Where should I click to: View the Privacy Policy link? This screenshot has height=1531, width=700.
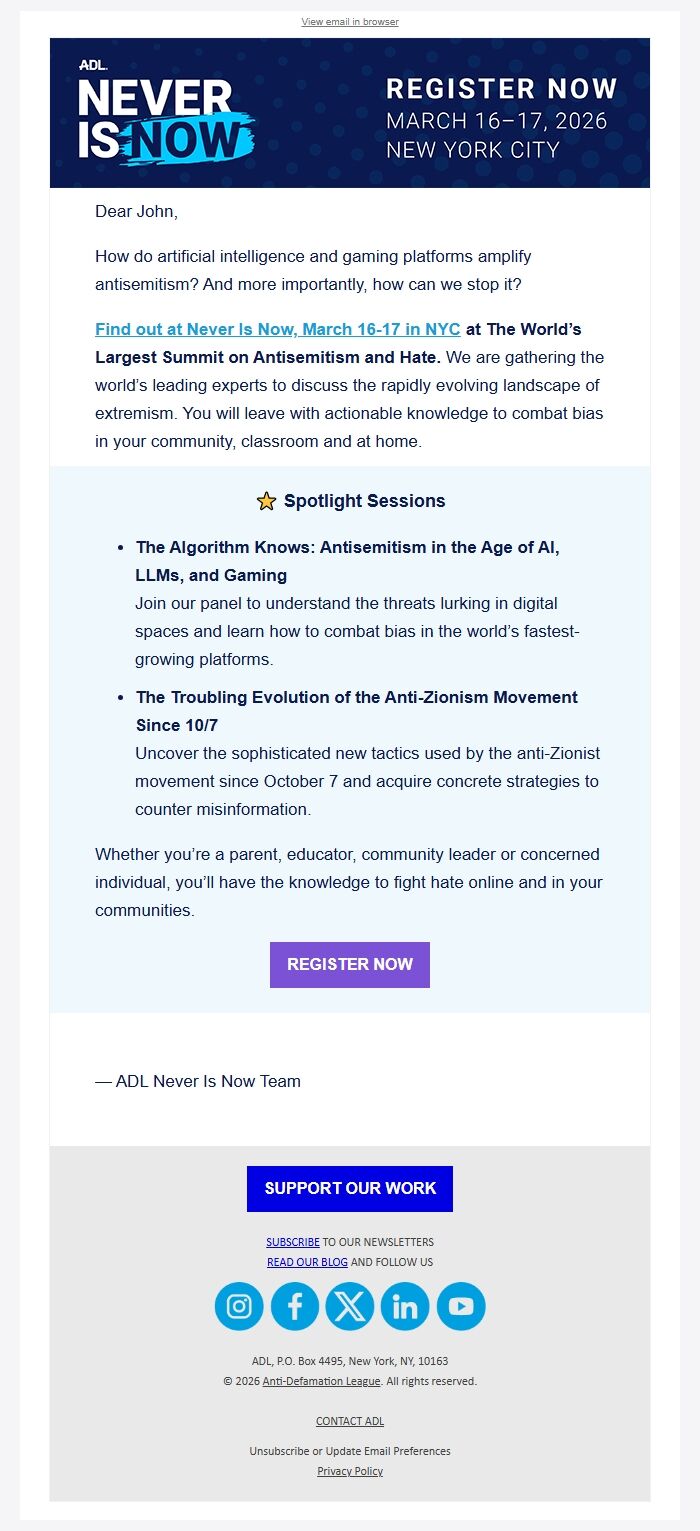coord(349,1471)
